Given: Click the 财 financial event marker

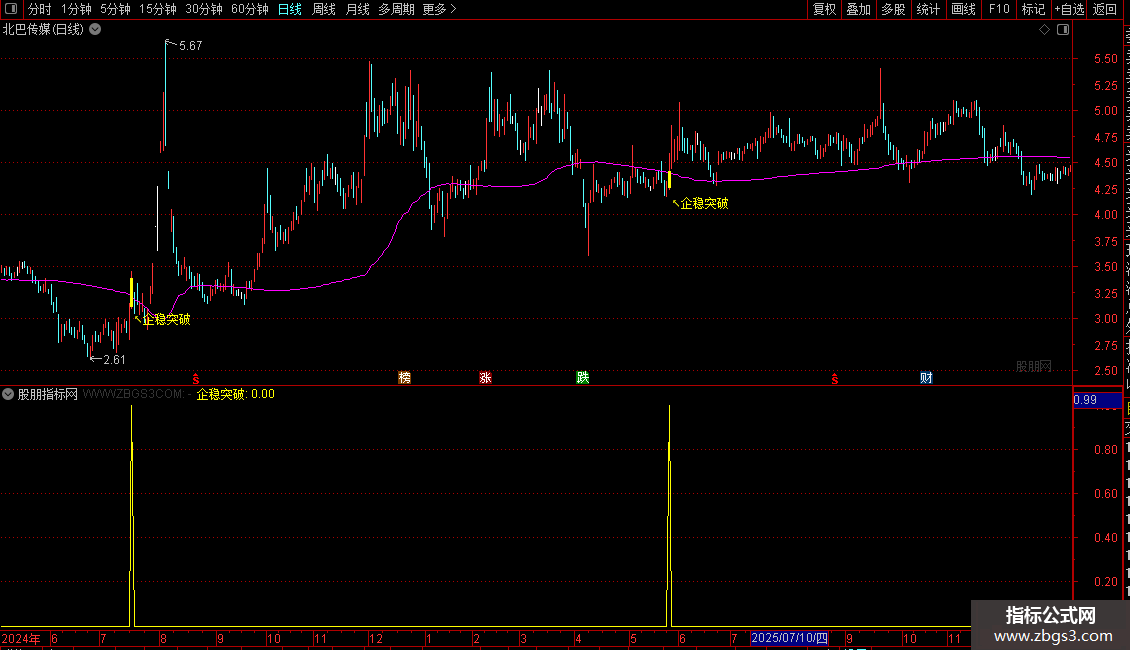Looking at the screenshot, I should [926, 378].
